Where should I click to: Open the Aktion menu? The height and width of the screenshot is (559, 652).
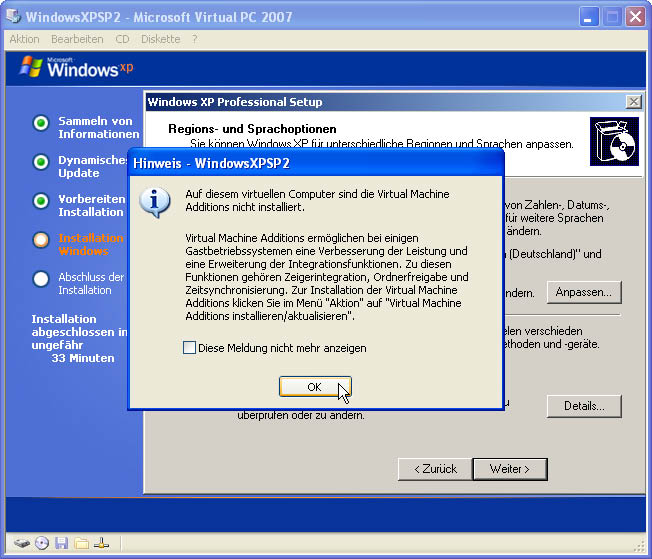[25, 39]
